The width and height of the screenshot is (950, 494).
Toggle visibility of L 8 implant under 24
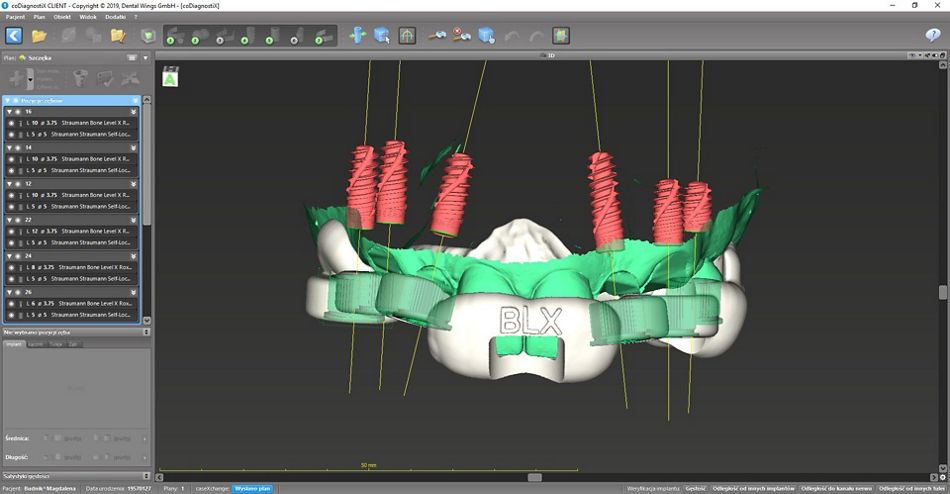tap(12, 267)
